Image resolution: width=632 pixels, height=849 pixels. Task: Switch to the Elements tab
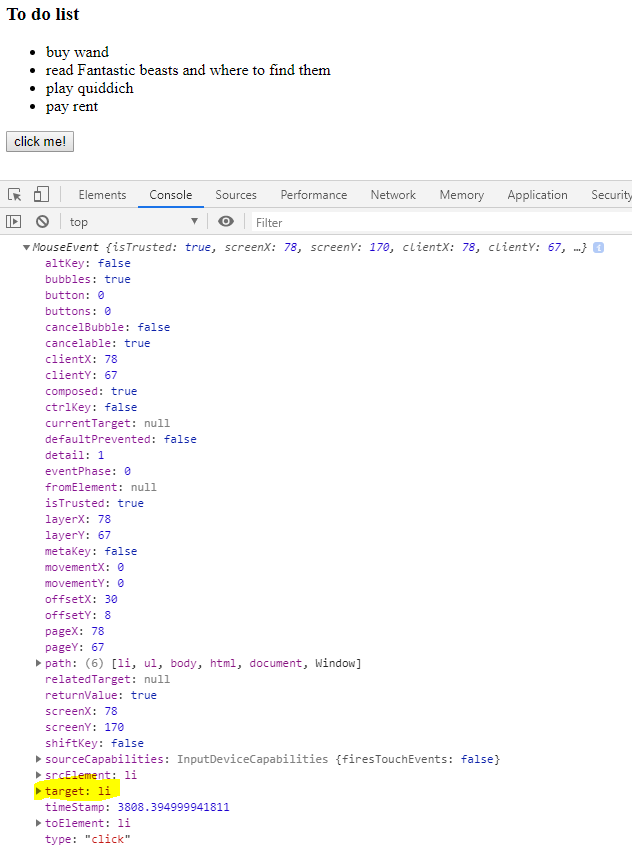(102, 195)
